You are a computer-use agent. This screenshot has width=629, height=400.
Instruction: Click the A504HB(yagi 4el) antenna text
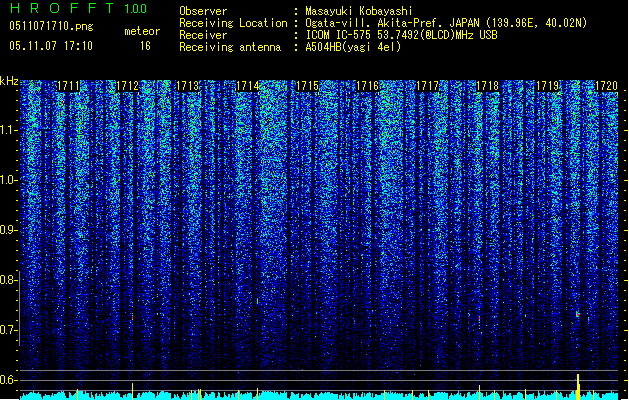(x=353, y=47)
